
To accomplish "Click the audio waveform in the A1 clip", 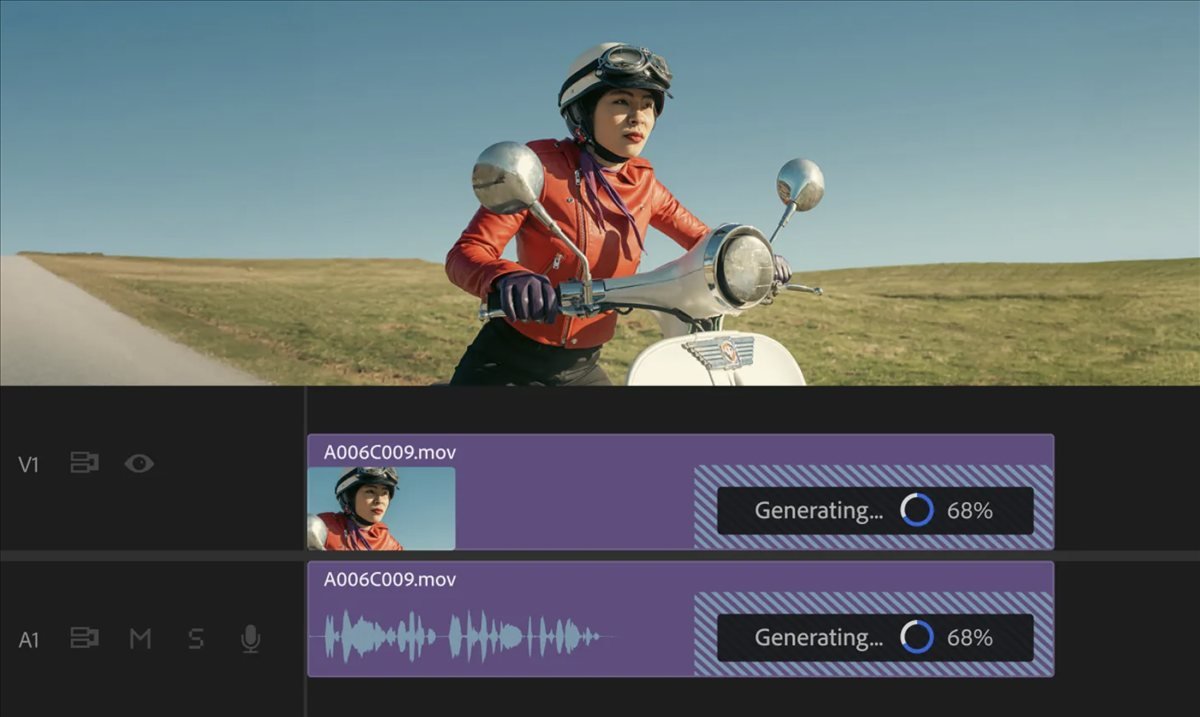I will point(460,636).
